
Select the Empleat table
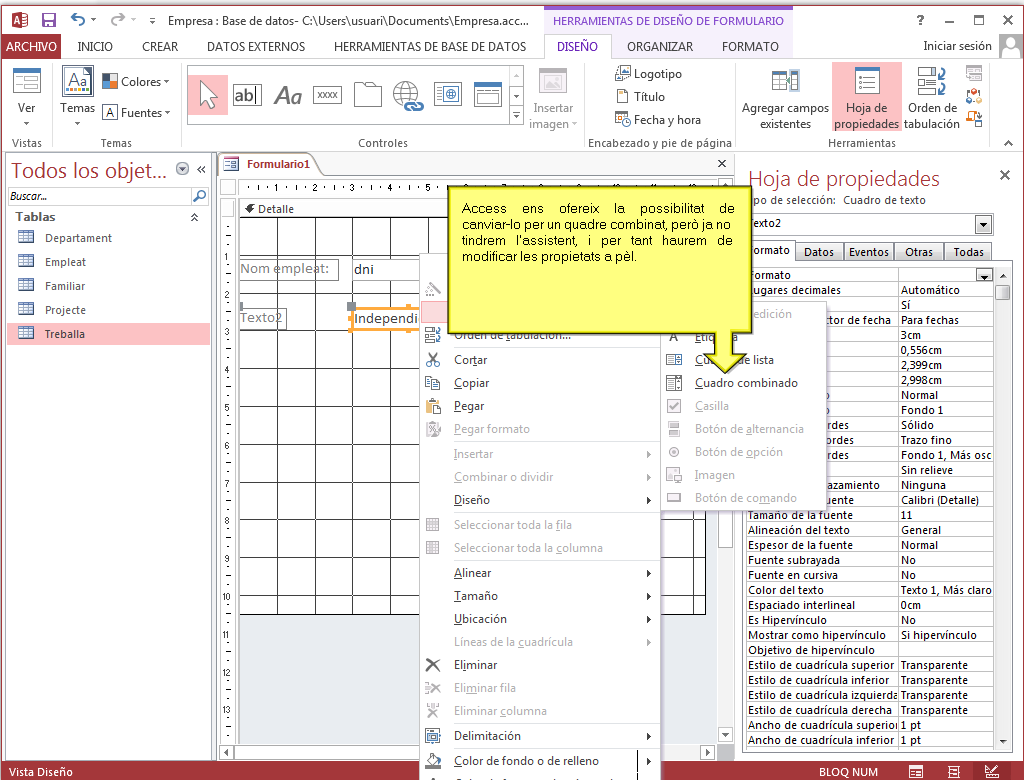65,262
